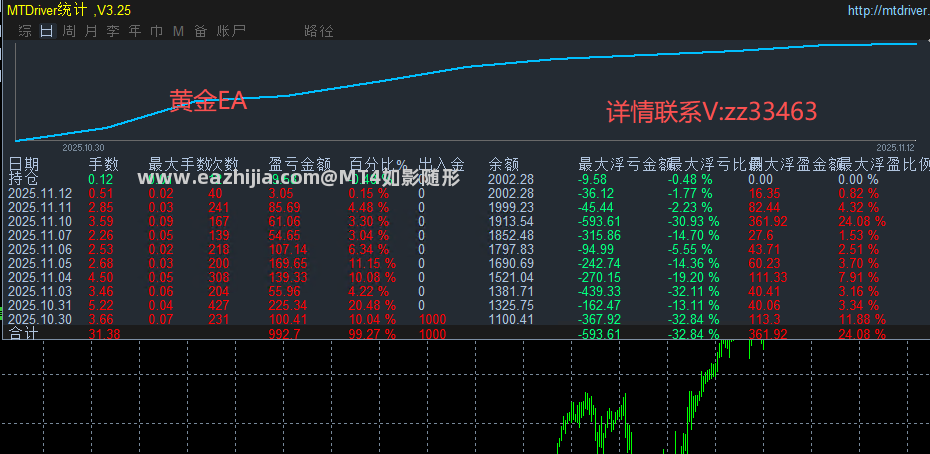Click the 手数 column header
This screenshot has width=930, height=454.
tap(104, 164)
